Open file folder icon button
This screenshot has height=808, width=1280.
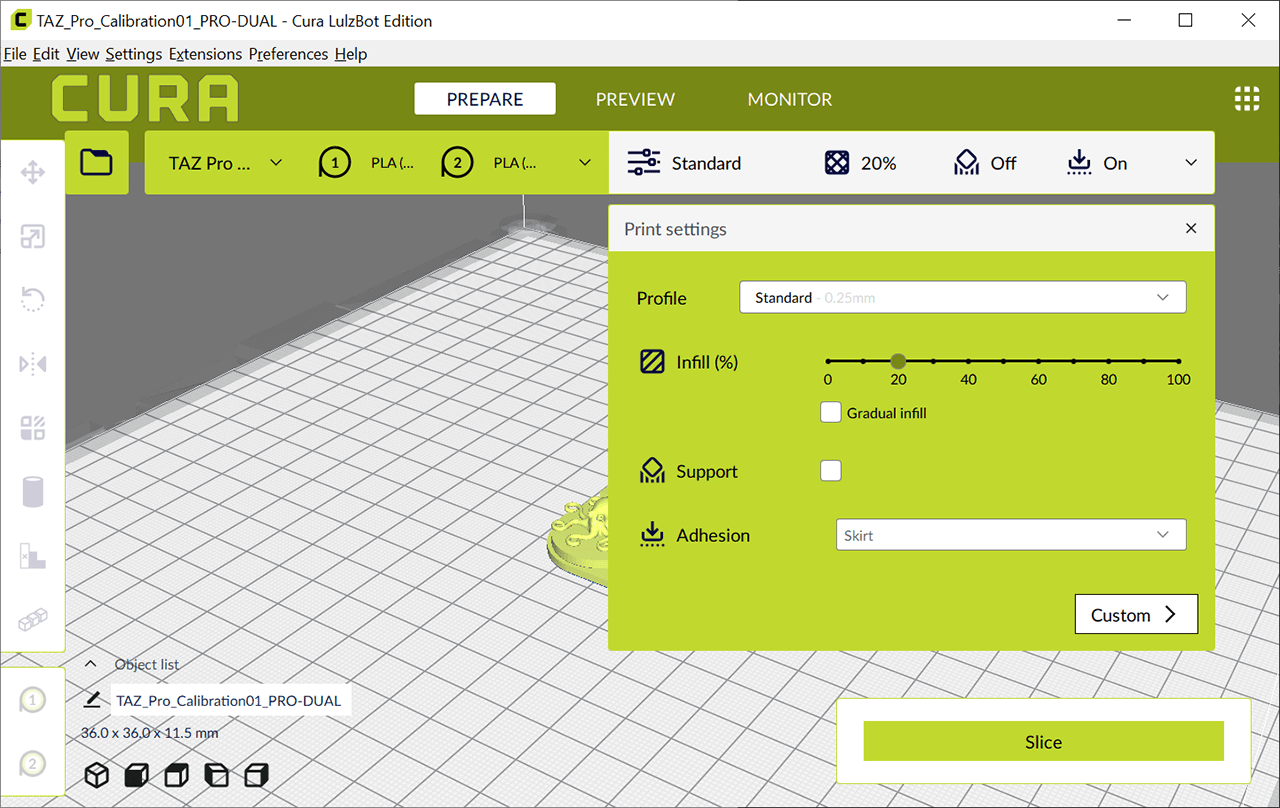click(97, 162)
